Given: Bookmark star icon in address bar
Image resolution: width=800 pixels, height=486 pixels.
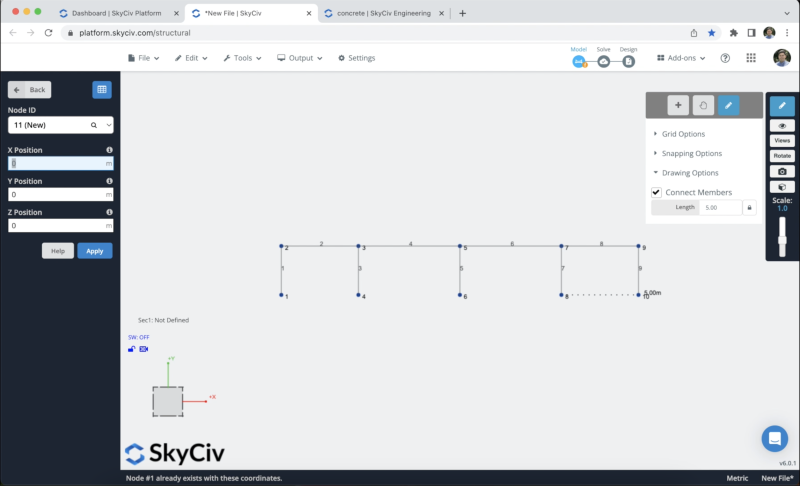Looking at the screenshot, I should tap(711, 33).
